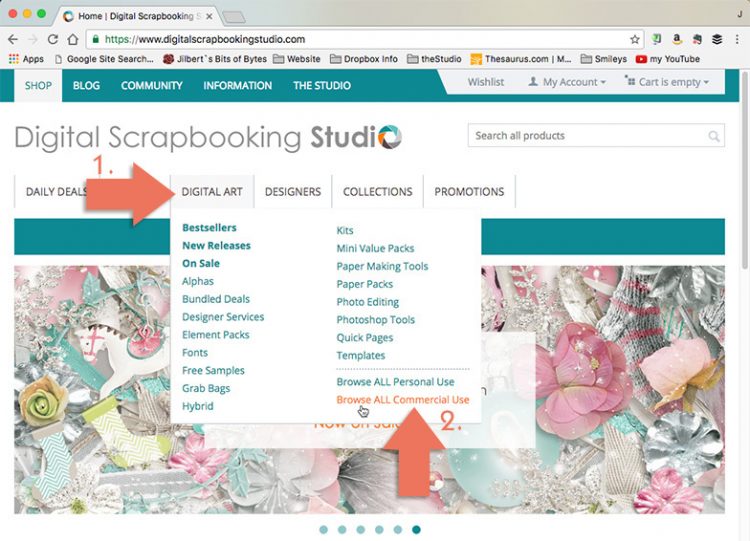Open the COMMUNITY navigation item
750x541 pixels.
(x=152, y=86)
